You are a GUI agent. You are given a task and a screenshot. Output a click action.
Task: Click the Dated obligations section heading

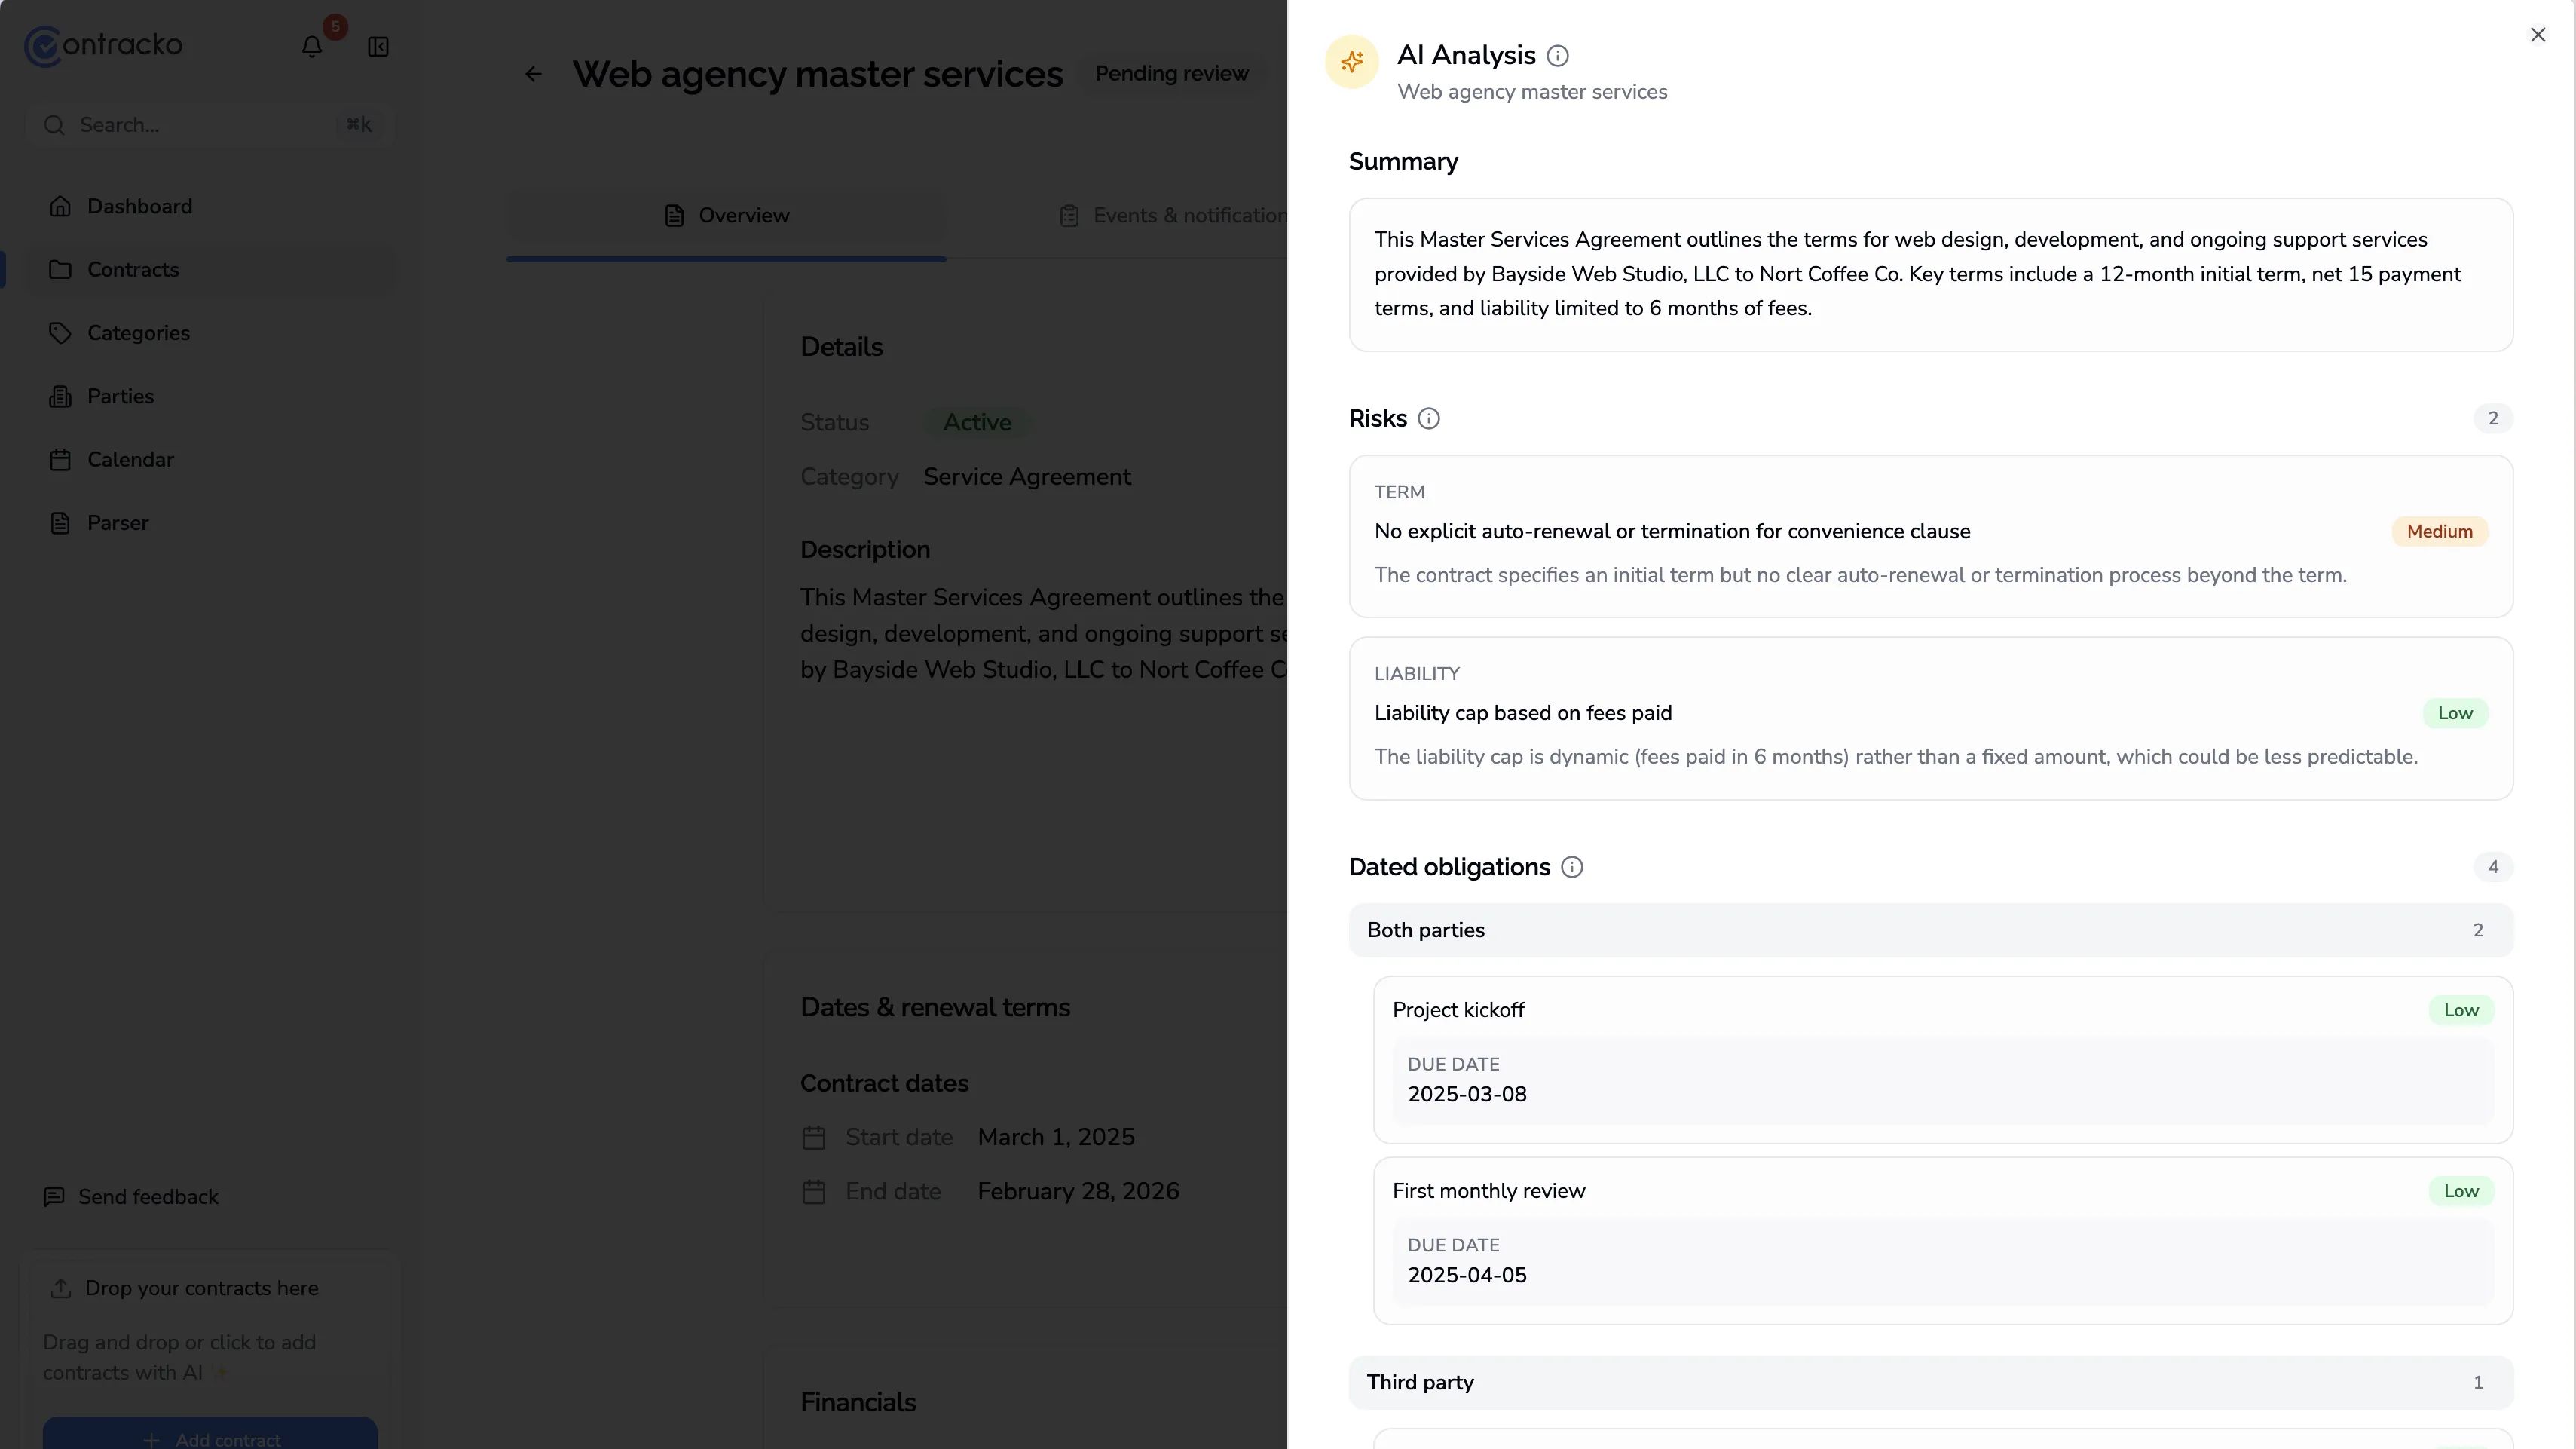[1449, 867]
